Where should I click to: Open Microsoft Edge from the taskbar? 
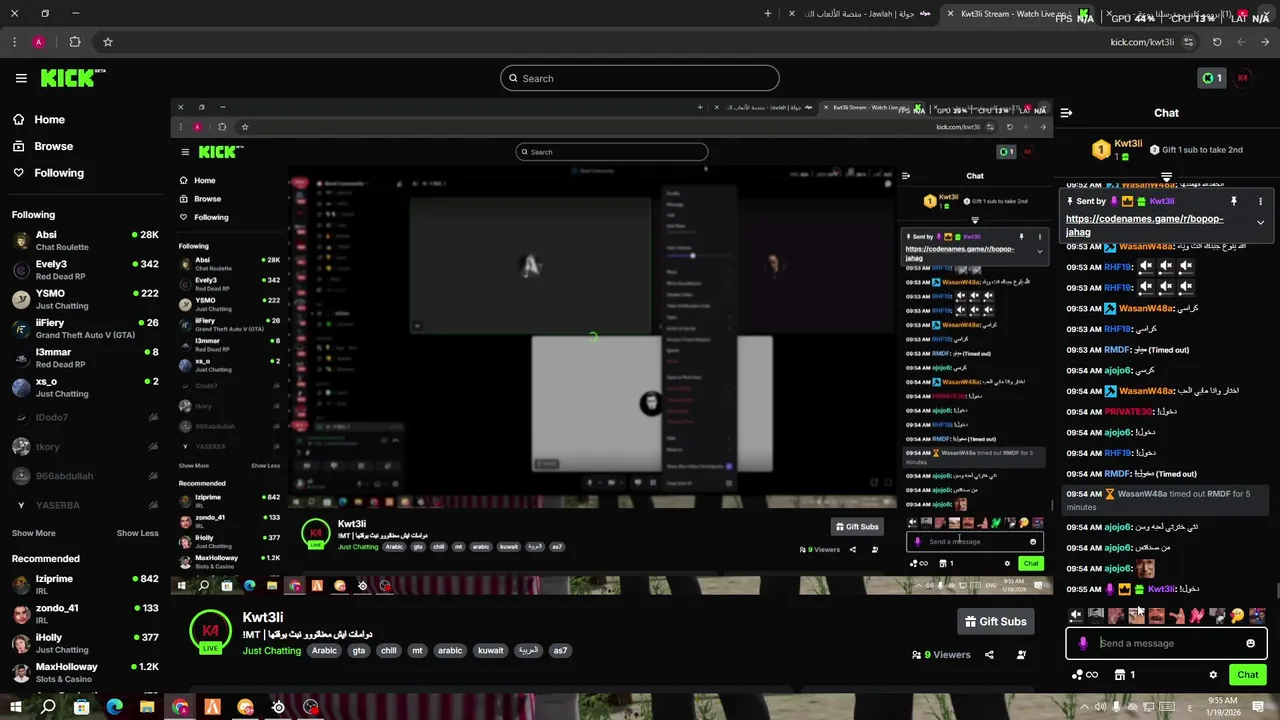pos(114,707)
